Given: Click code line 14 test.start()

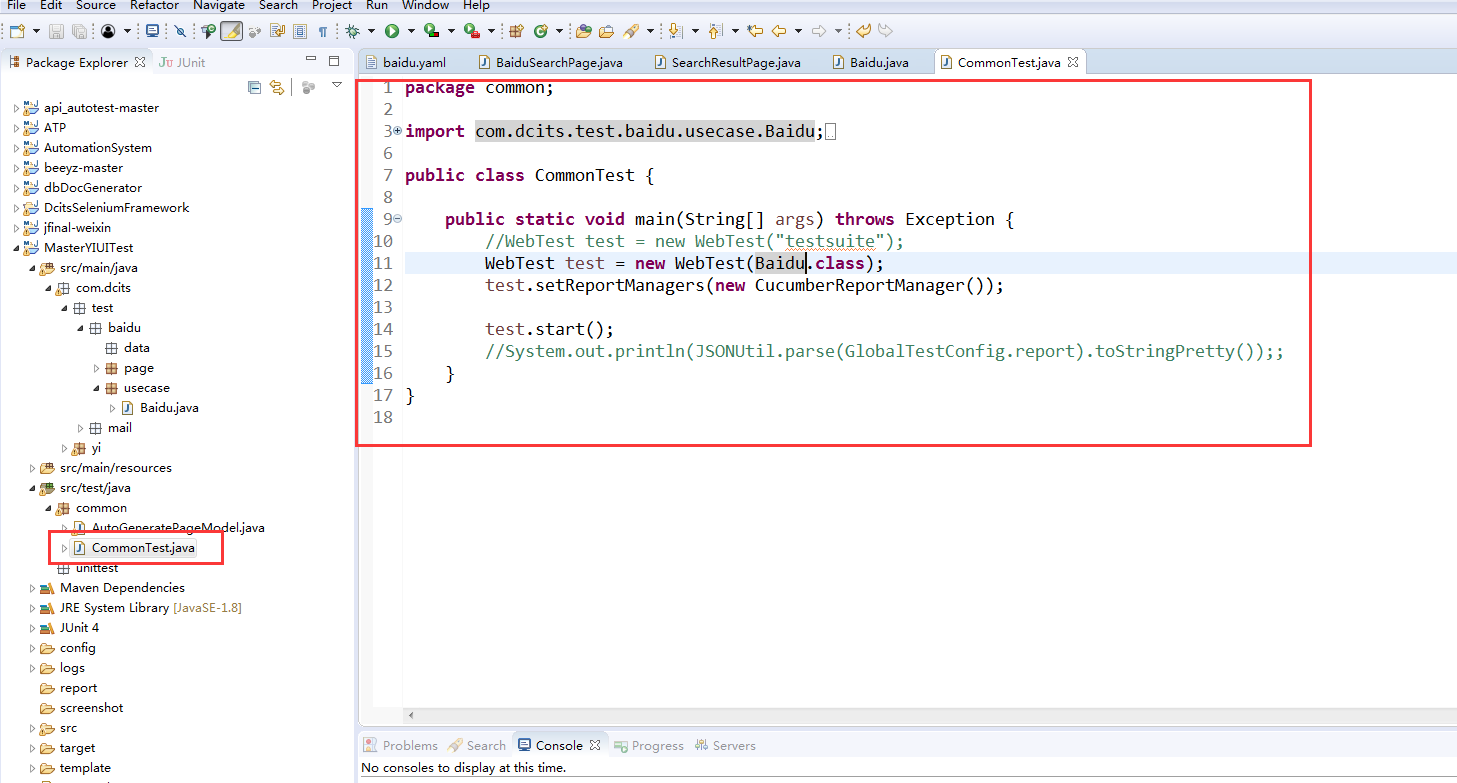Looking at the screenshot, I should (x=549, y=329).
